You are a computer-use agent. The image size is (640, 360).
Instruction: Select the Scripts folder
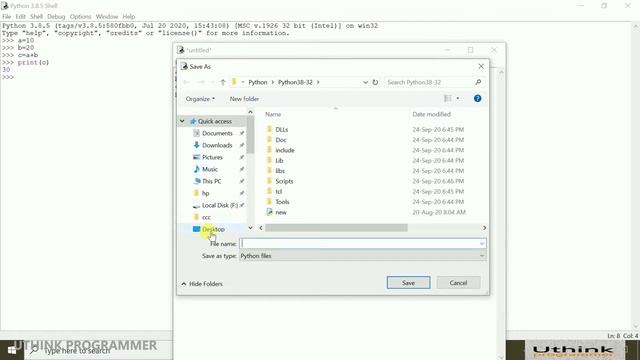284,181
